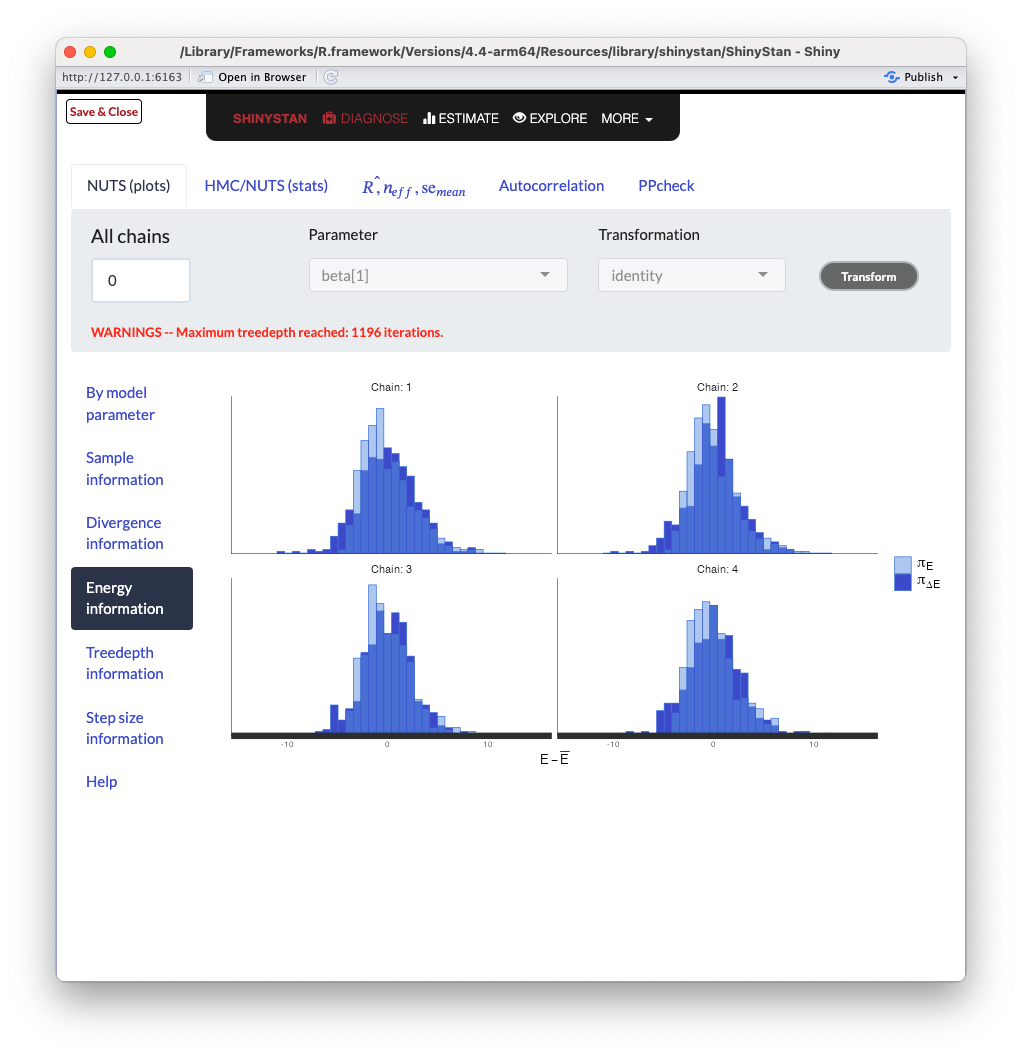Open the Treedepth information link
1022x1056 pixels.
click(125, 663)
